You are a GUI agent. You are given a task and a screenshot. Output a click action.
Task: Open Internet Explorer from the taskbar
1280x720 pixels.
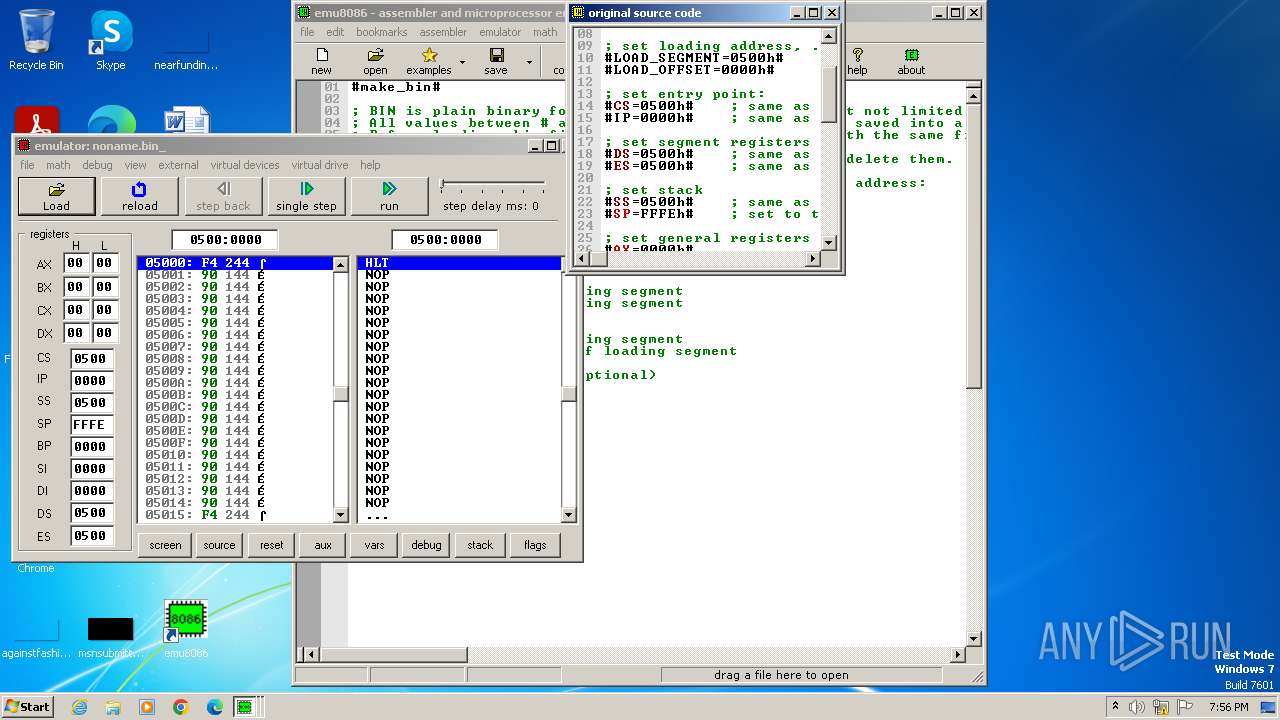coord(80,707)
